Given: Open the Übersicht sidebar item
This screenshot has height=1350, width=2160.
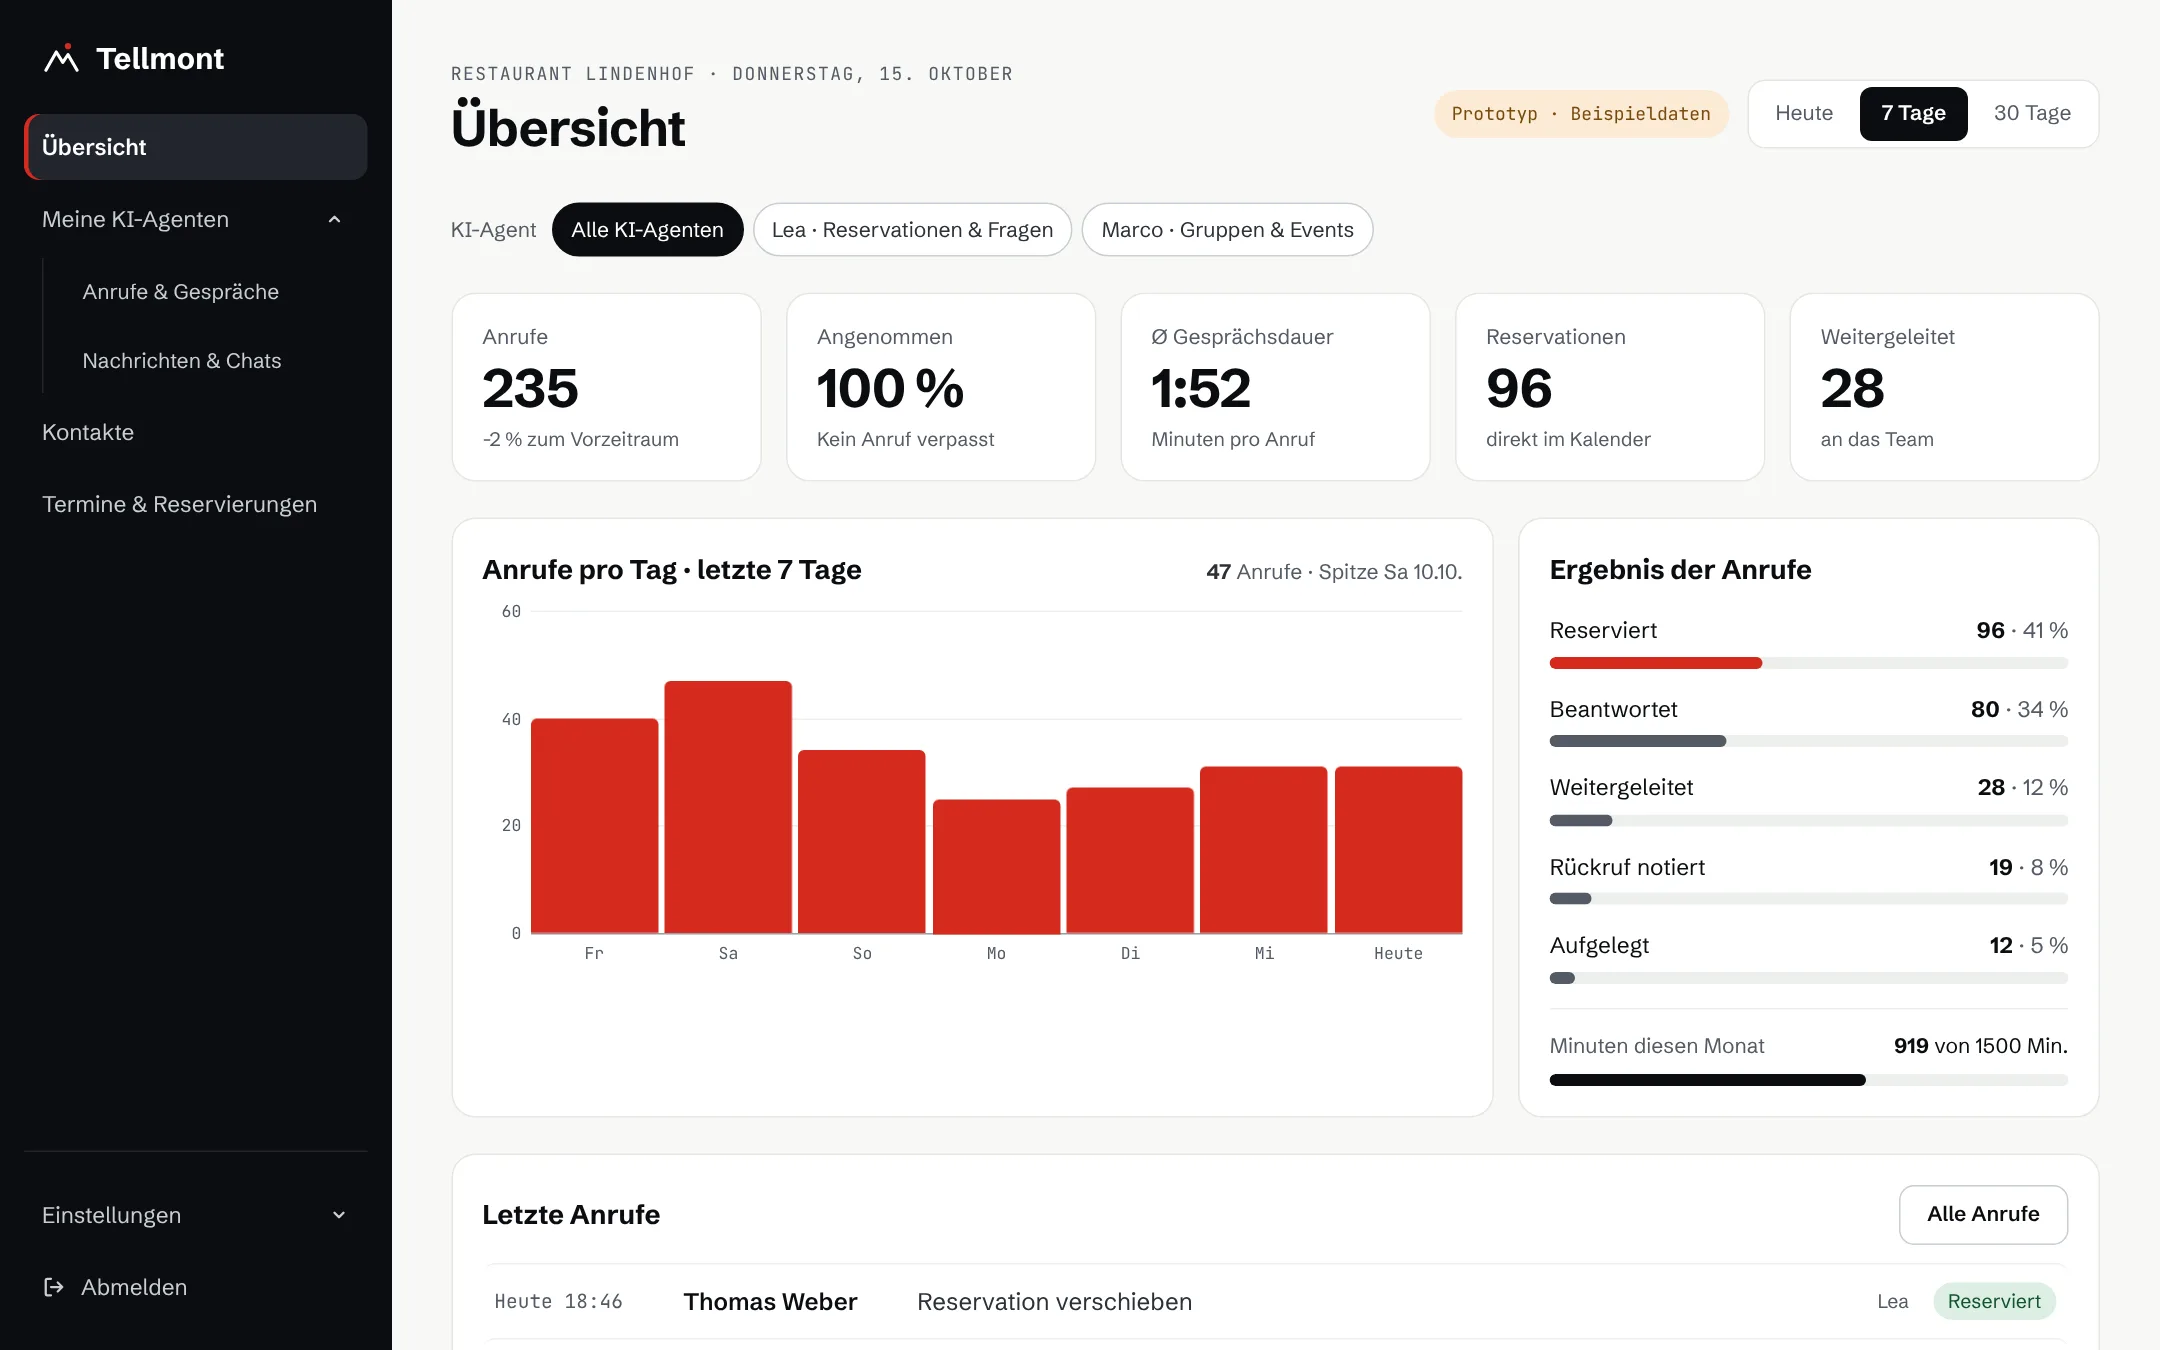Looking at the screenshot, I should (196, 147).
